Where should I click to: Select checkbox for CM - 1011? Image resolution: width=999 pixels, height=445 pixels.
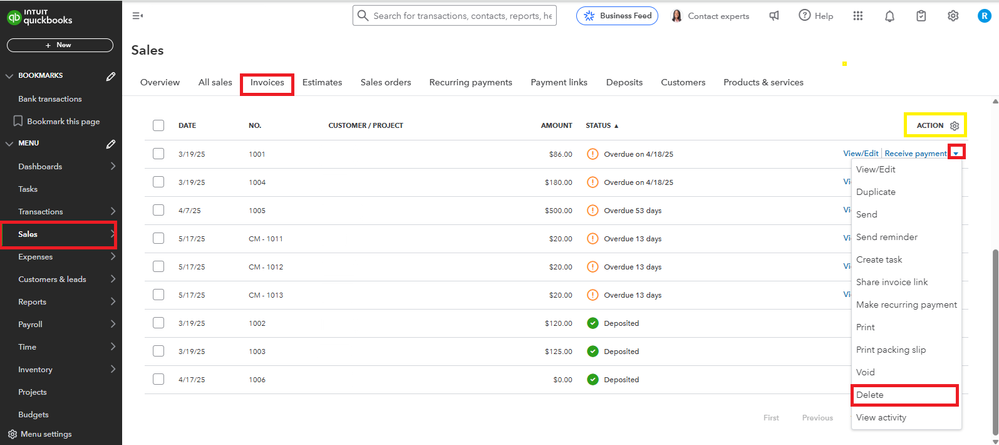[159, 238]
